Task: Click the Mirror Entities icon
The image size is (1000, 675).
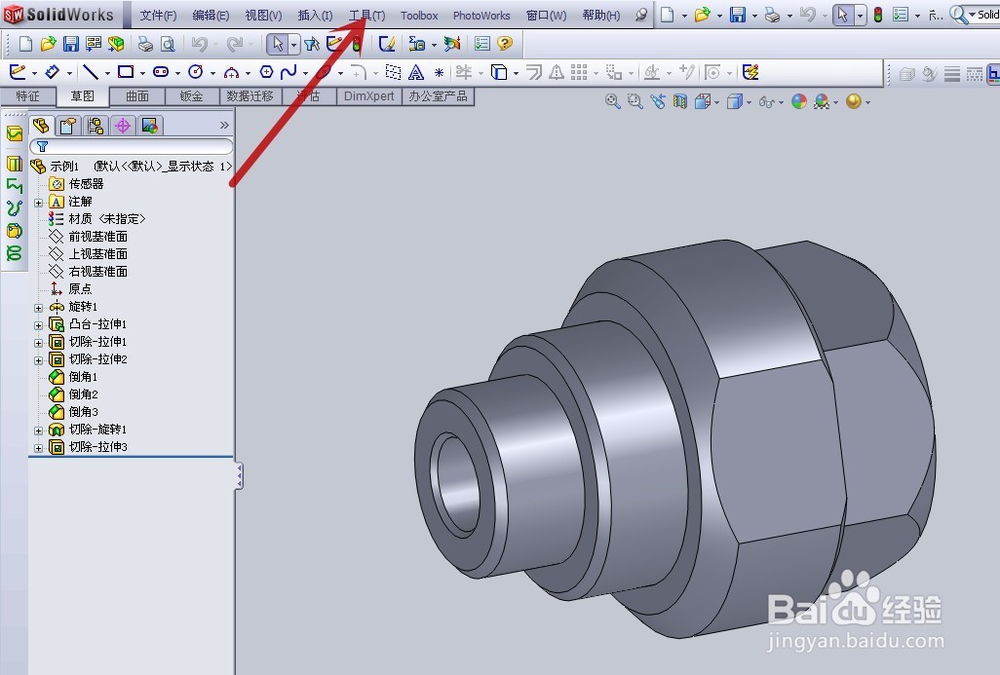Action: point(556,72)
